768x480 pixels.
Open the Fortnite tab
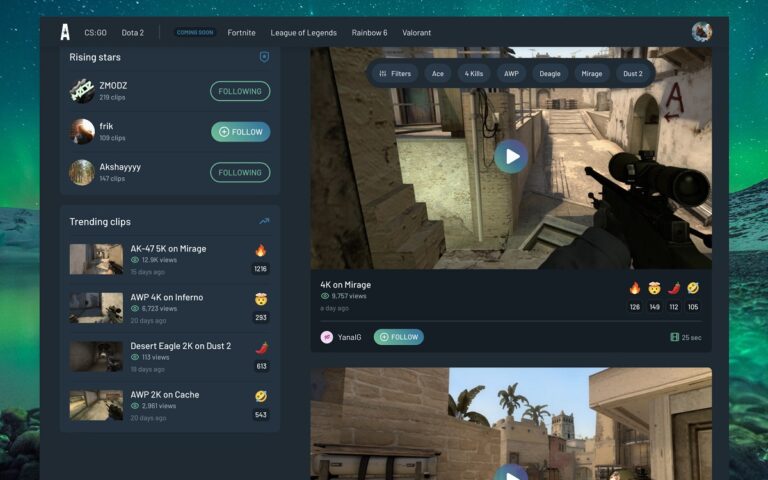pyautogui.click(x=241, y=33)
